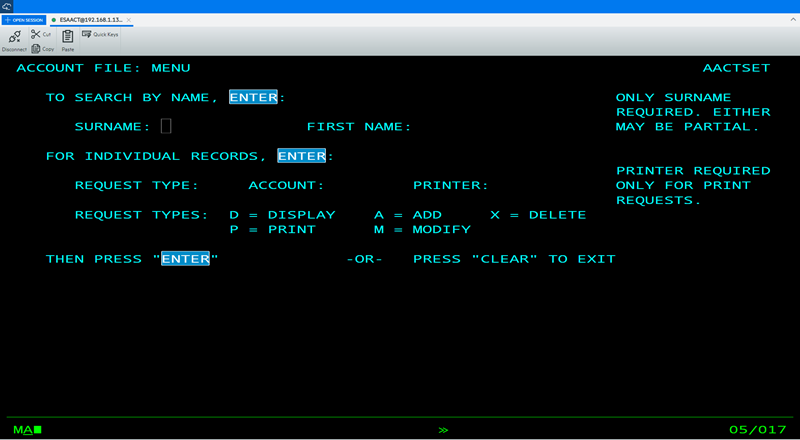Image resolution: width=800 pixels, height=440 pixels.
Task: Click the '>>' status bar indicator
Action: [x=443, y=430]
